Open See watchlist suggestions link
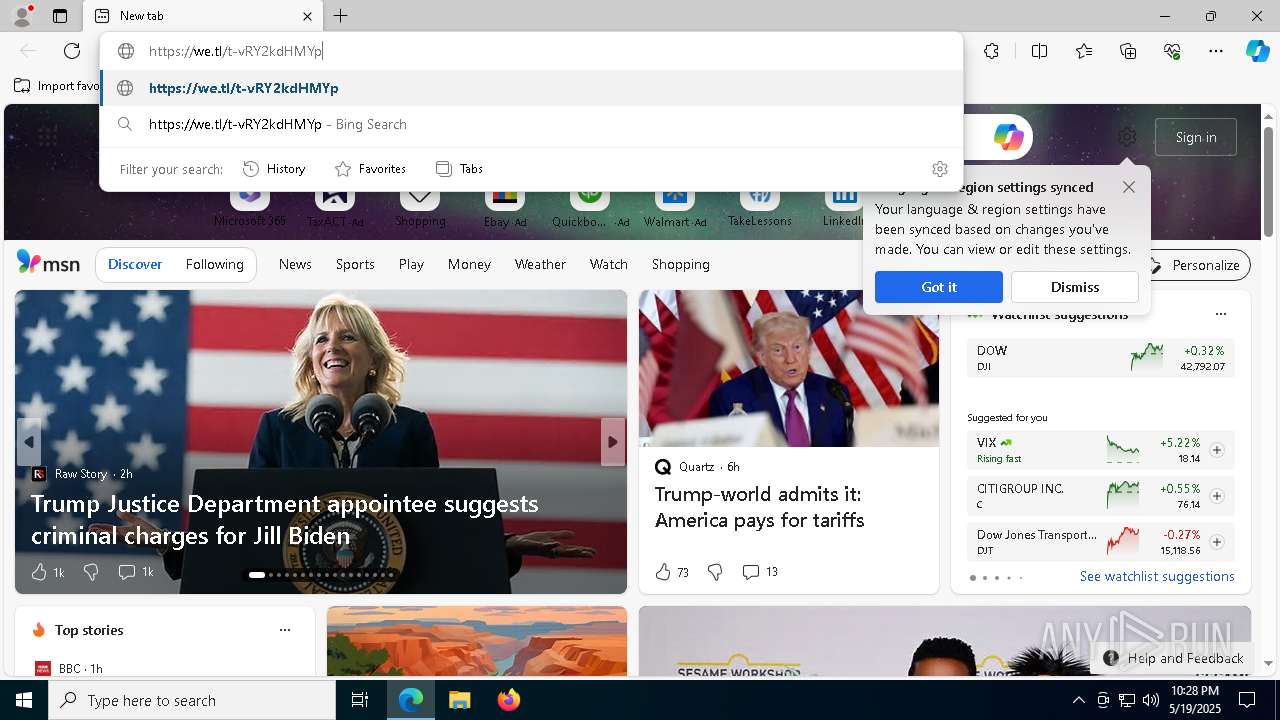Screen dimensions: 1280x720 (x=1157, y=576)
